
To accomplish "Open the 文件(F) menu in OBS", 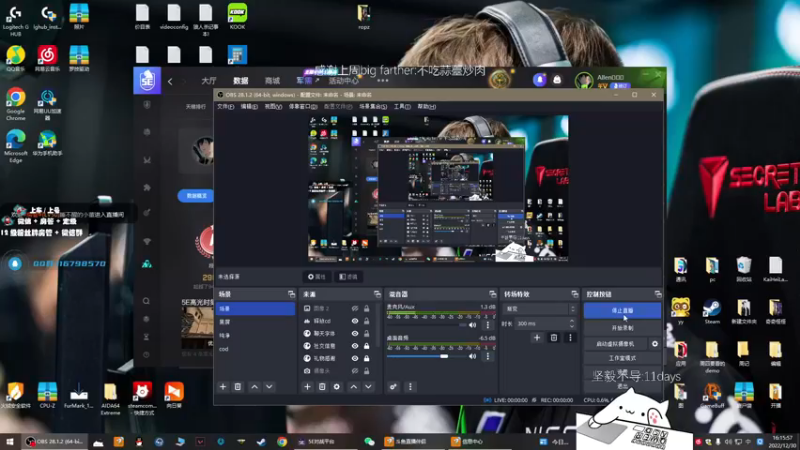I will (x=226, y=107).
